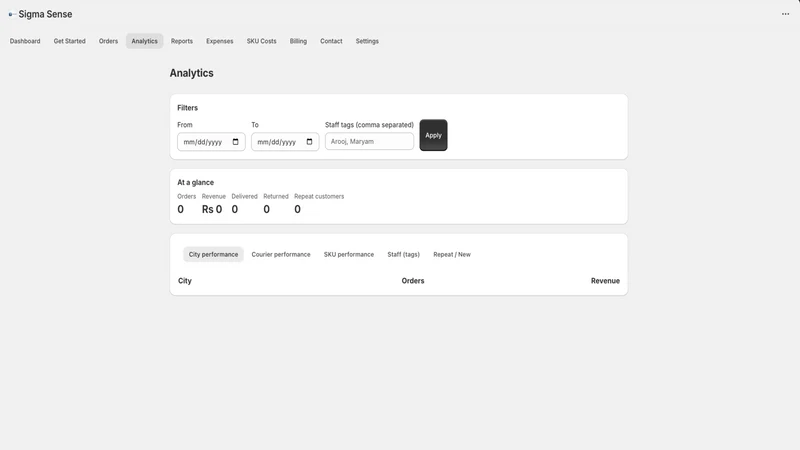View the SKU performance tab
The height and width of the screenshot is (450, 800).
tap(348, 254)
